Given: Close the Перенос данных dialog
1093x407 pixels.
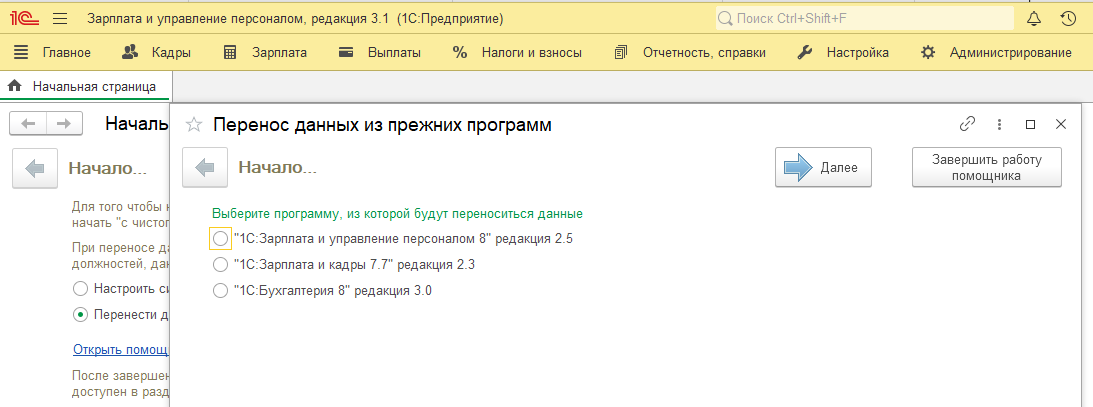Looking at the screenshot, I should [x=1061, y=124].
